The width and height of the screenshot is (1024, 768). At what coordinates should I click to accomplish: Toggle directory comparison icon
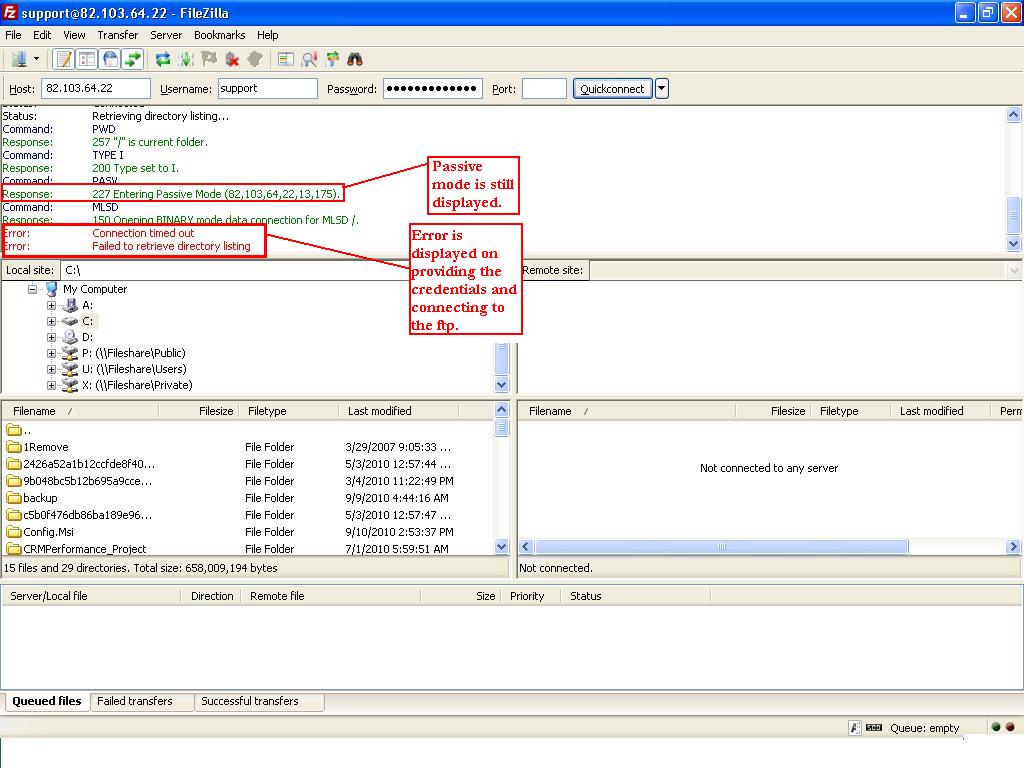[x=309, y=59]
